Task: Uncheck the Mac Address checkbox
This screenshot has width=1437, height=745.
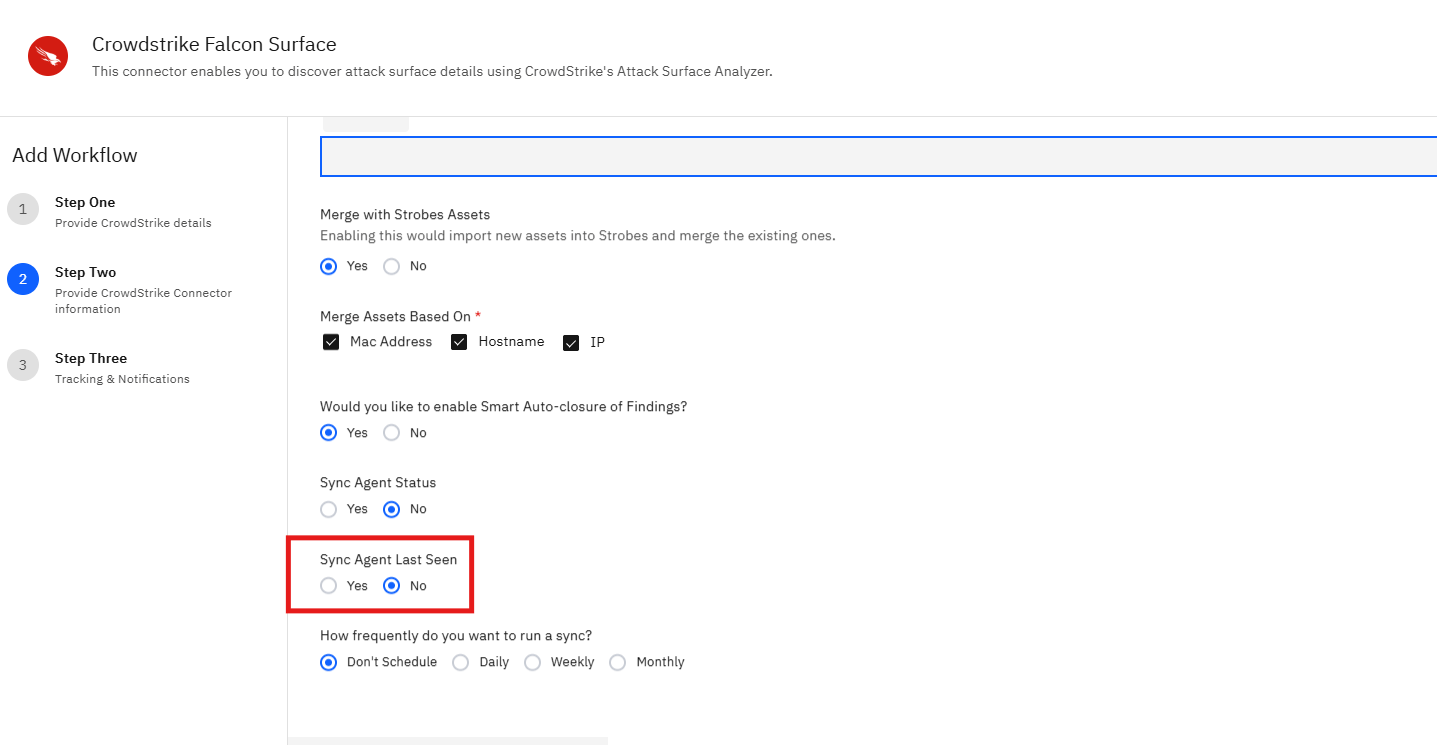Action: tap(331, 342)
